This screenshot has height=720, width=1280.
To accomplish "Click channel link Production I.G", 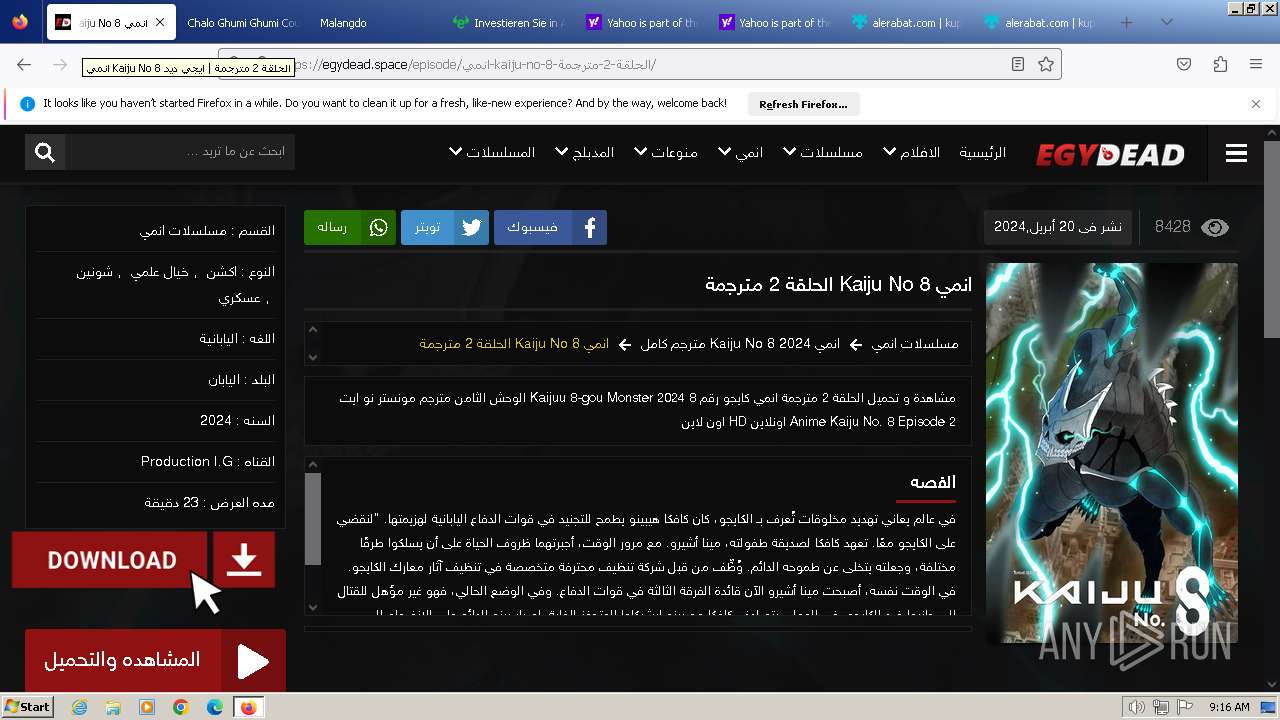I will [187, 461].
